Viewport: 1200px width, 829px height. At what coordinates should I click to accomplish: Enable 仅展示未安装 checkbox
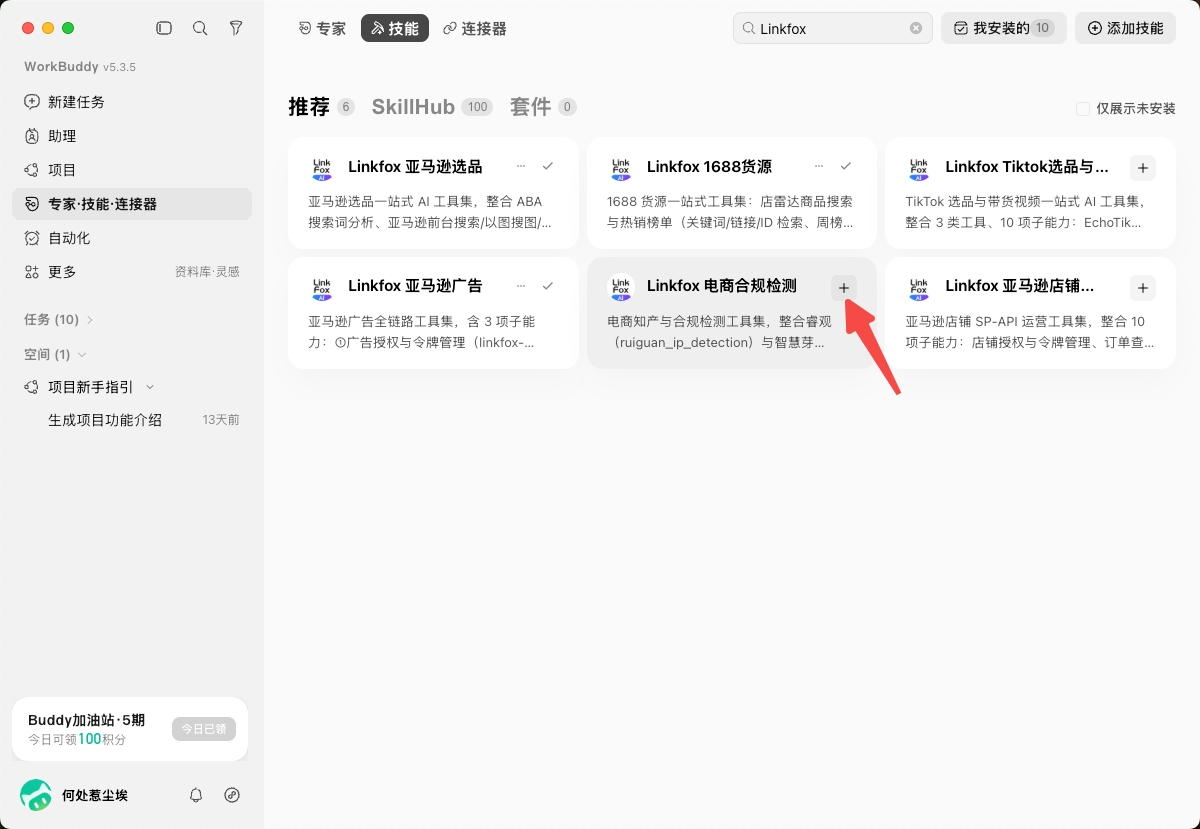[x=1083, y=109]
